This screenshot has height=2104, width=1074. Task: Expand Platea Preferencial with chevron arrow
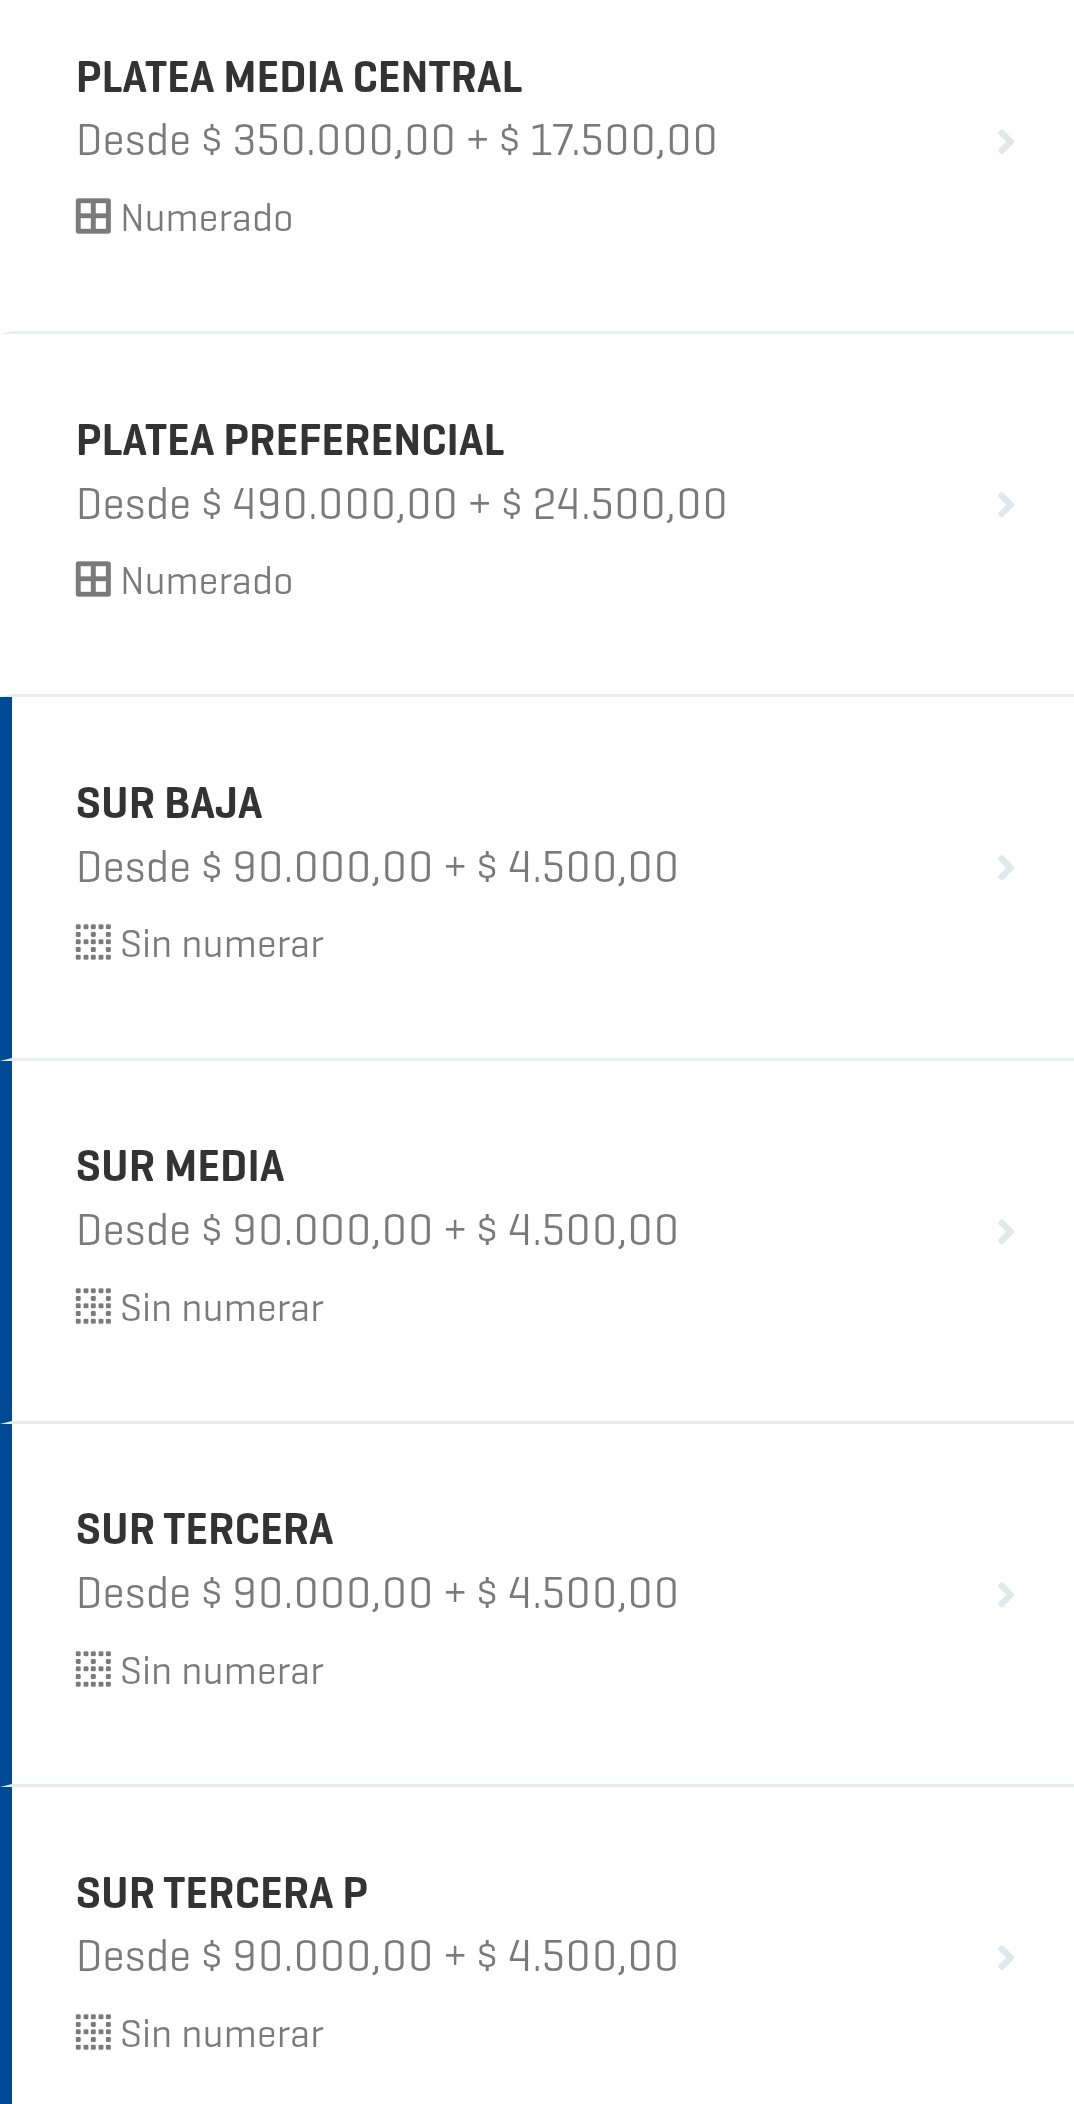pyautogui.click(x=1005, y=505)
